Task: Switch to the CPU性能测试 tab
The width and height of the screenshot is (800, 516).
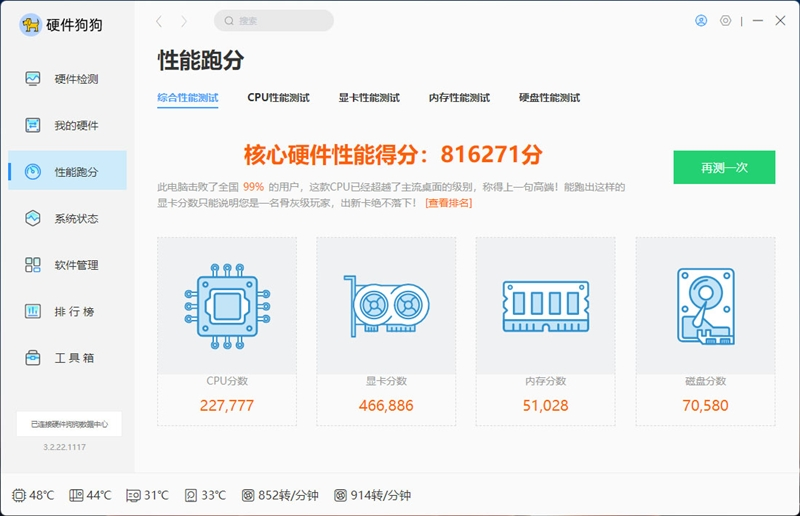Action: point(278,97)
